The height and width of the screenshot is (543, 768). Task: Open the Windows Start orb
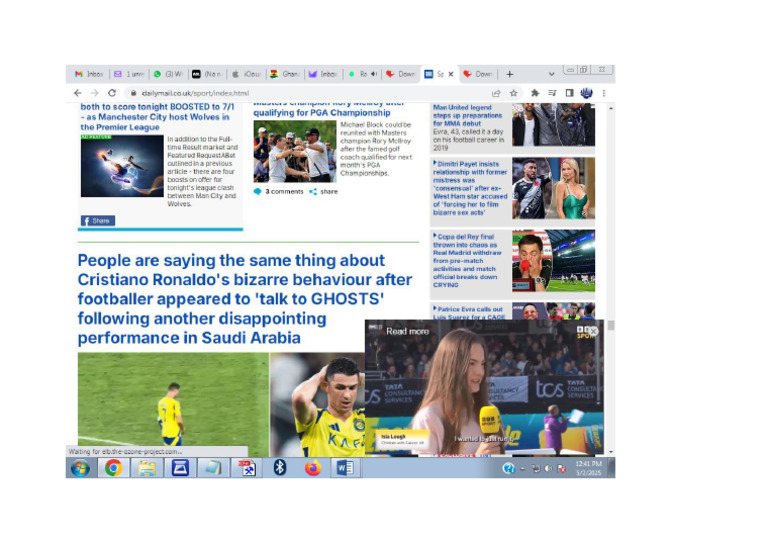80,469
